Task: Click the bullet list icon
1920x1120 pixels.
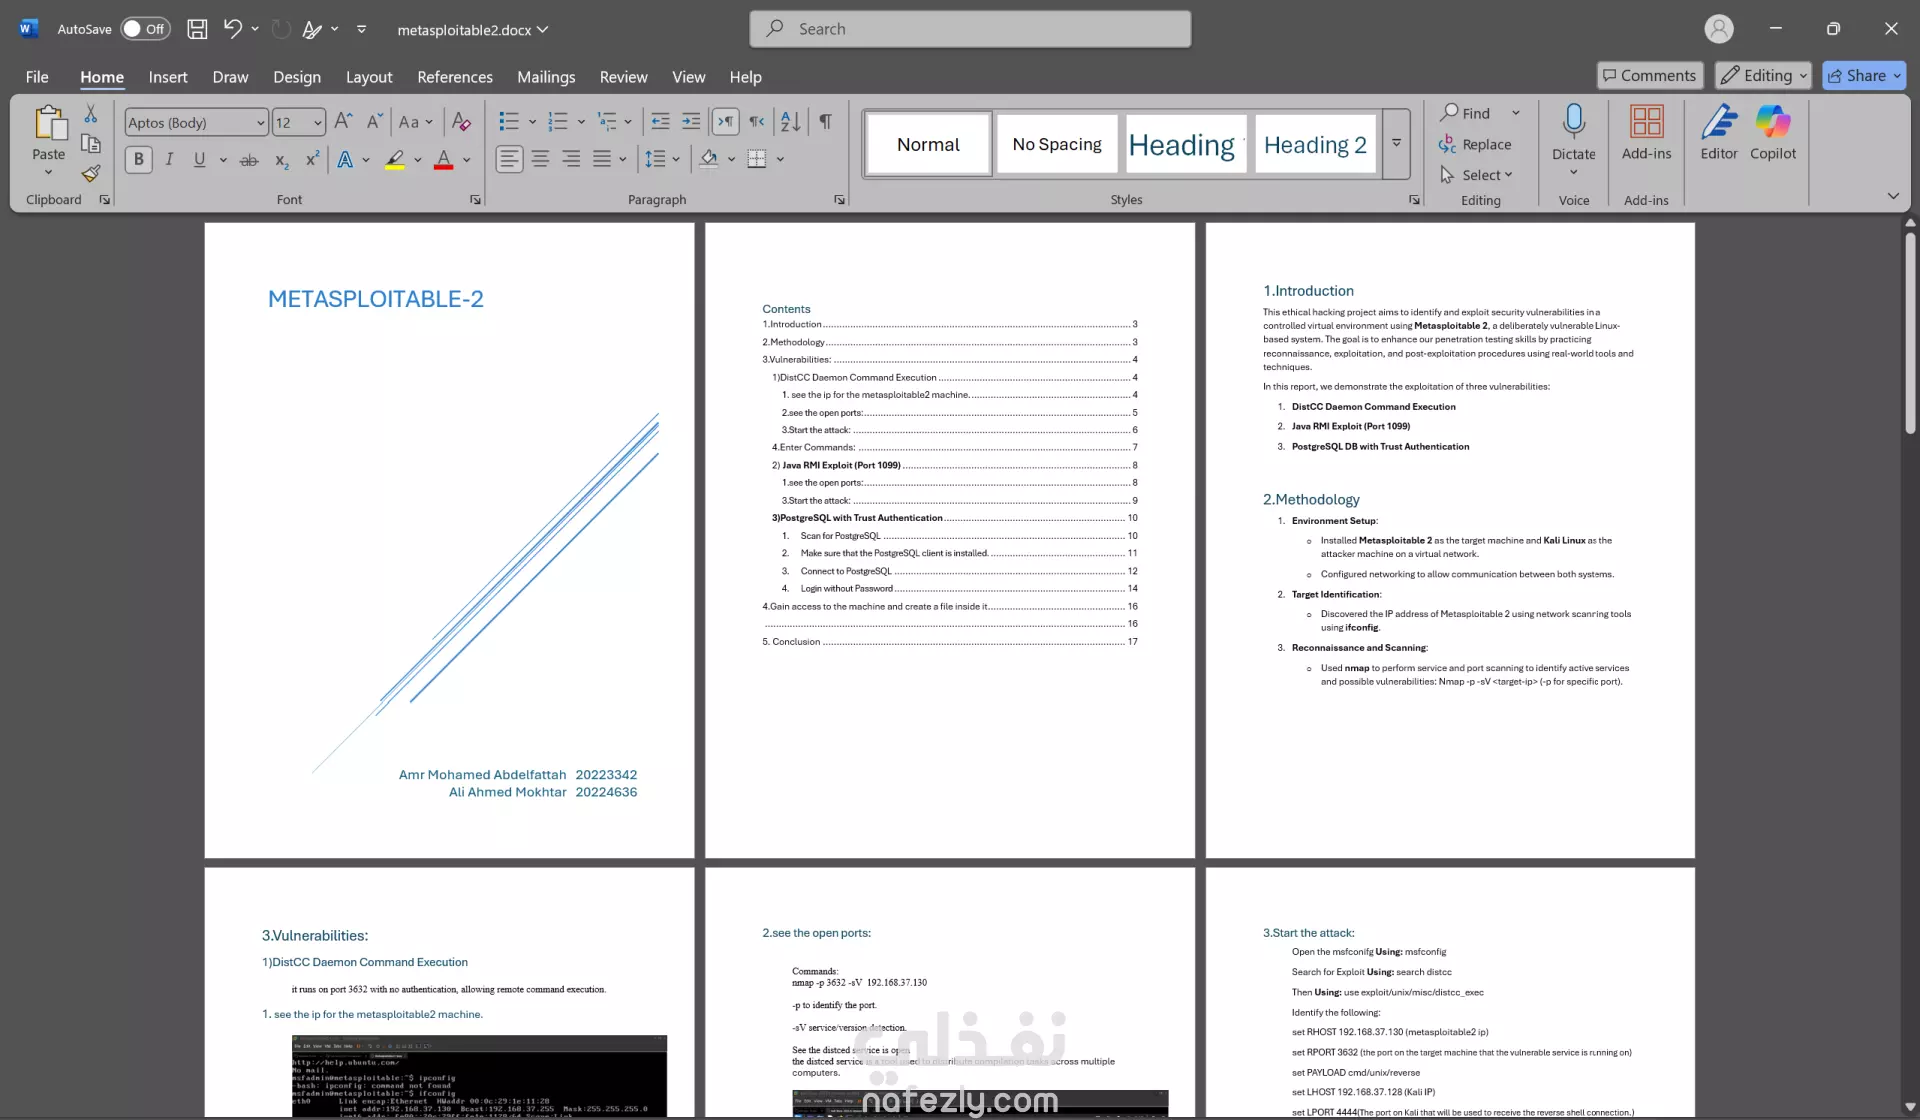Action: pyautogui.click(x=509, y=122)
